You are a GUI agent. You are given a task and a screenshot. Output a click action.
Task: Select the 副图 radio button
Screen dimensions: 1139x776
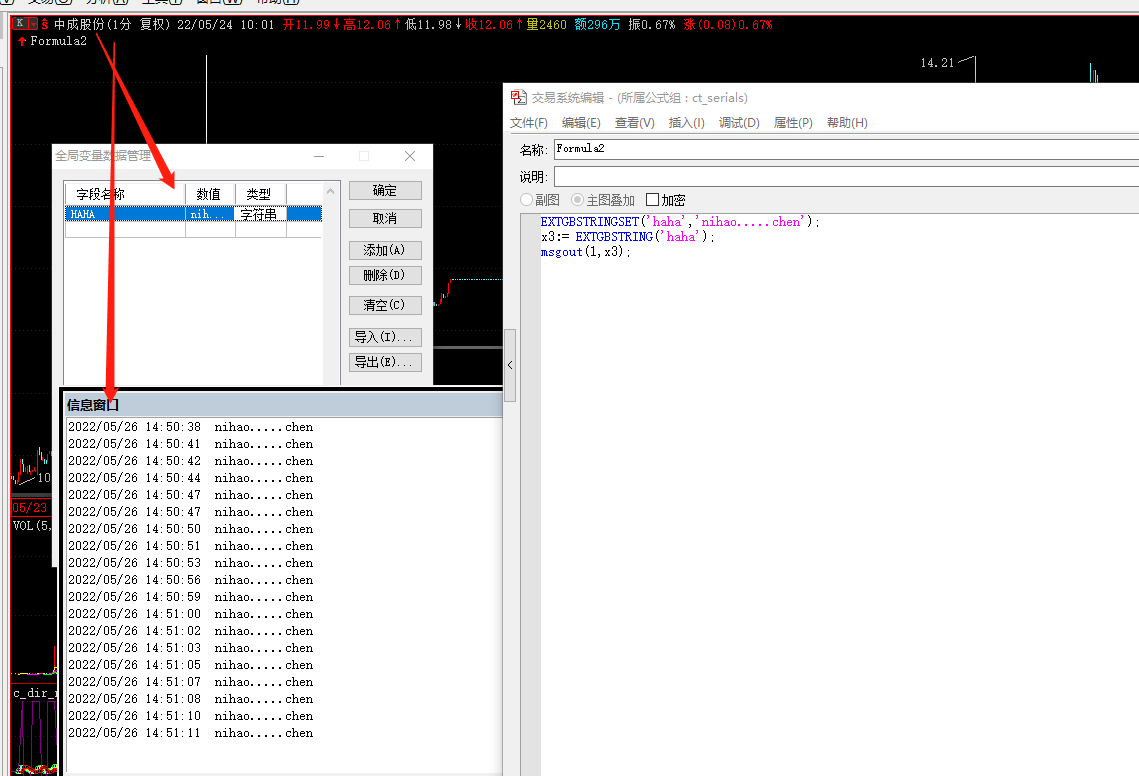tap(527, 200)
